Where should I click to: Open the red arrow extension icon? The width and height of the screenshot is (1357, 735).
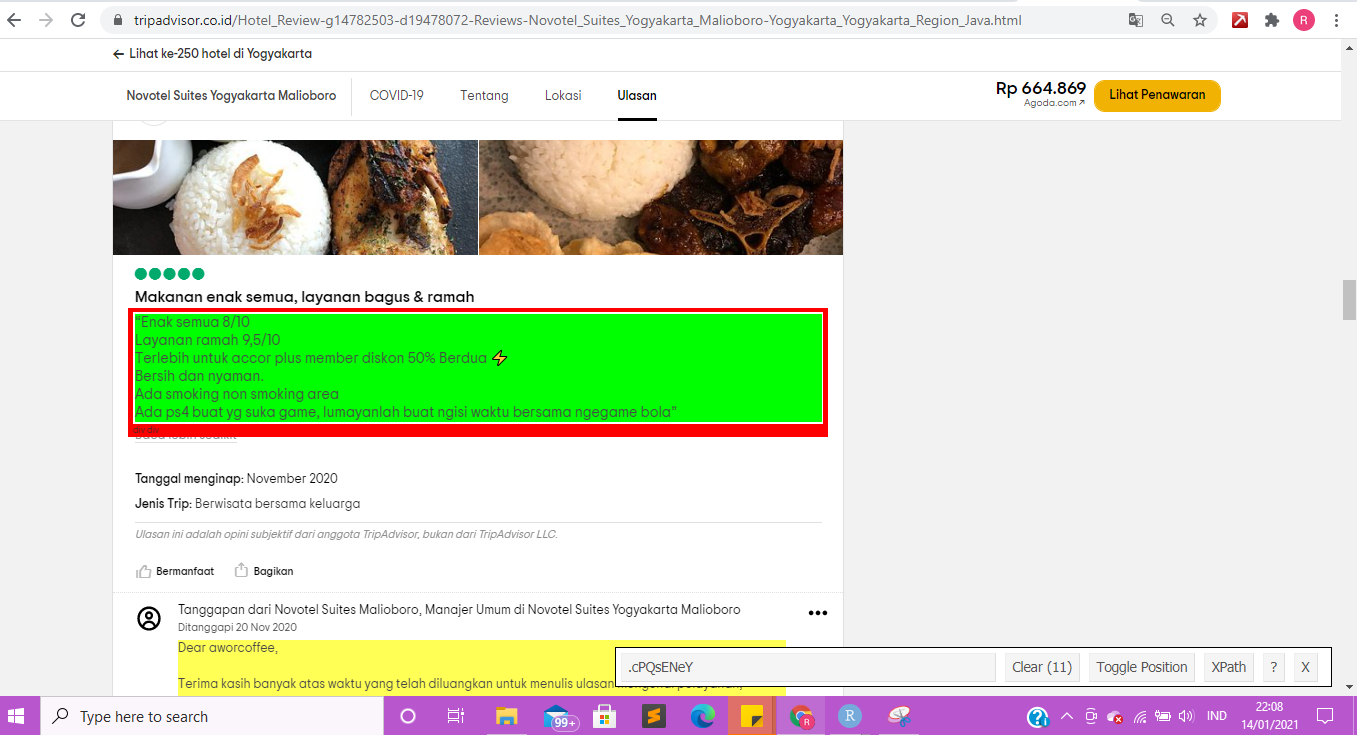[1239, 19]
